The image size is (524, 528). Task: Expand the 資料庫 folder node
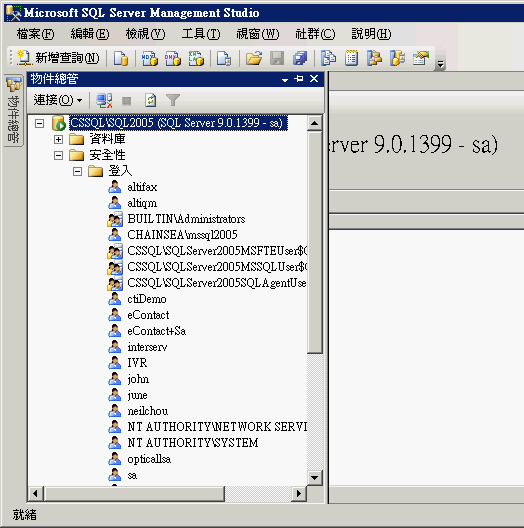tap(58, 139)
